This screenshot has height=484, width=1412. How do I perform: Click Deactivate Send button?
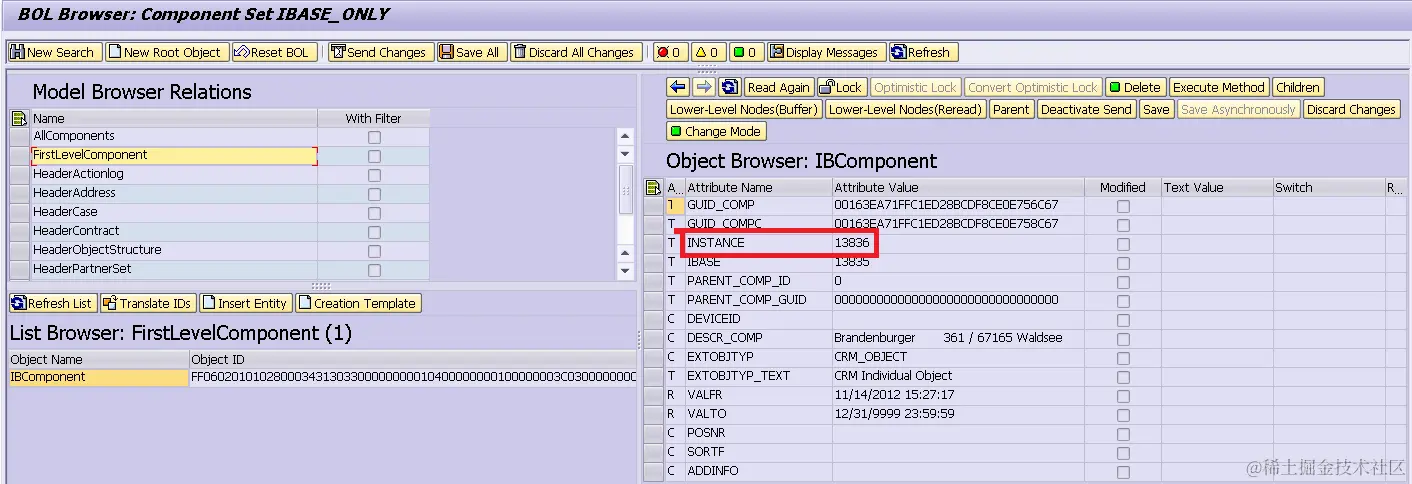coord(1087,109)
